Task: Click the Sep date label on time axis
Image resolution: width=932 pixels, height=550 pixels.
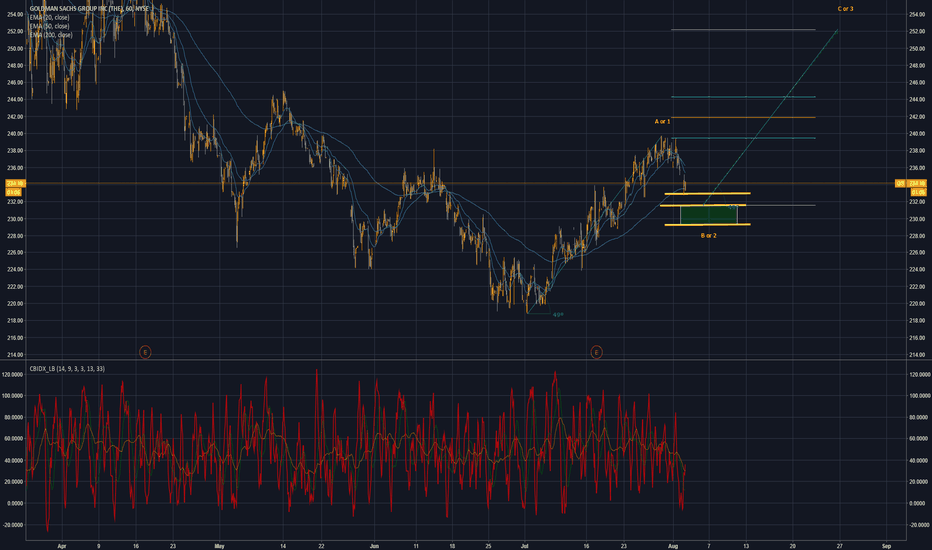Action: click(886, 546)
